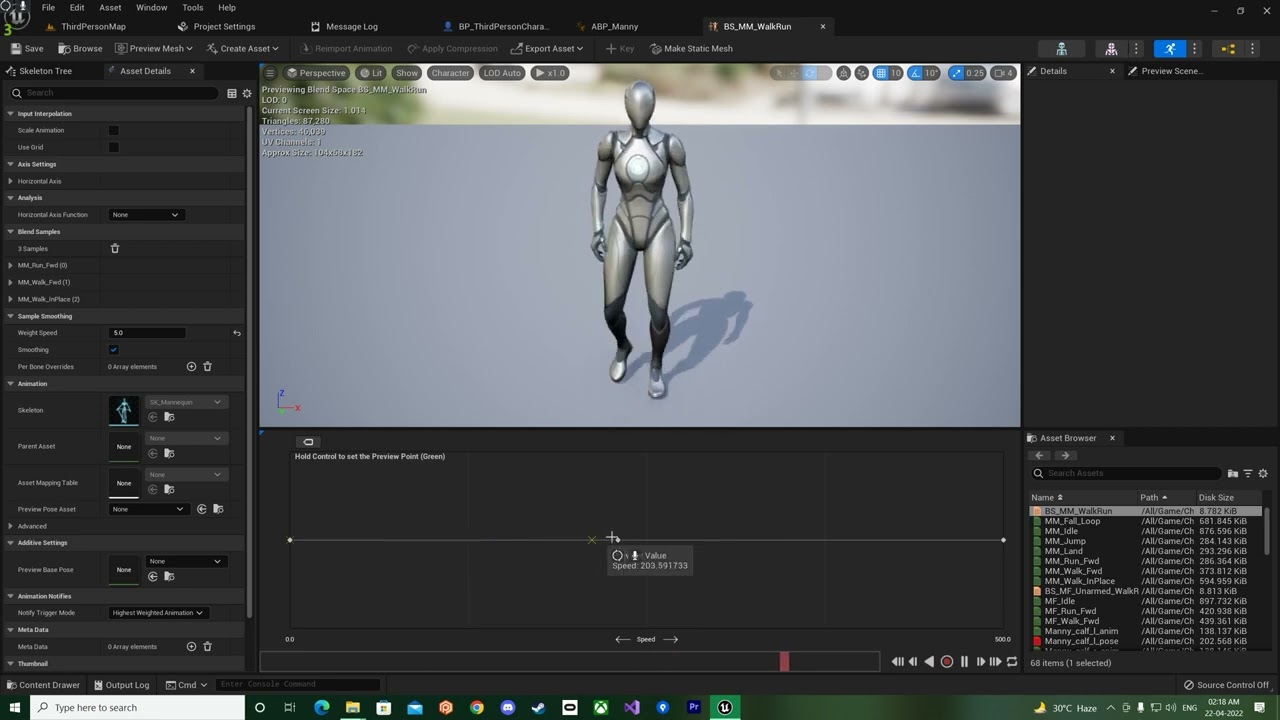Open the Content Drawer
This screenshot has width=1280, height=720.
coord(43,685)
